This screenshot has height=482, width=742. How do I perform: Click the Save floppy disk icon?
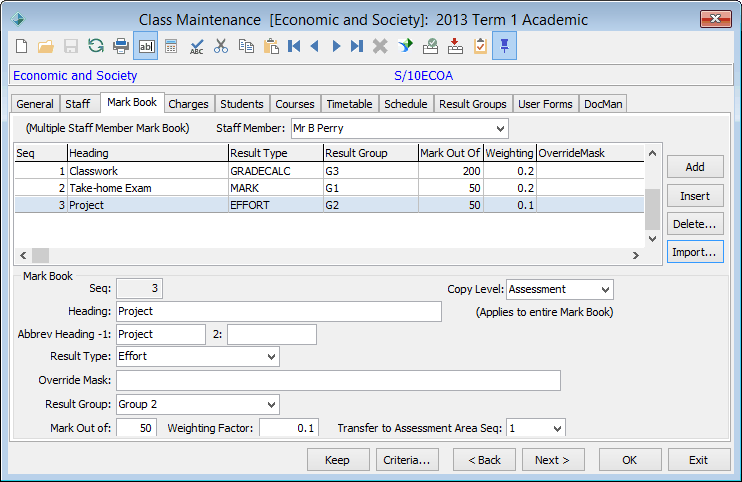[71, 46]
